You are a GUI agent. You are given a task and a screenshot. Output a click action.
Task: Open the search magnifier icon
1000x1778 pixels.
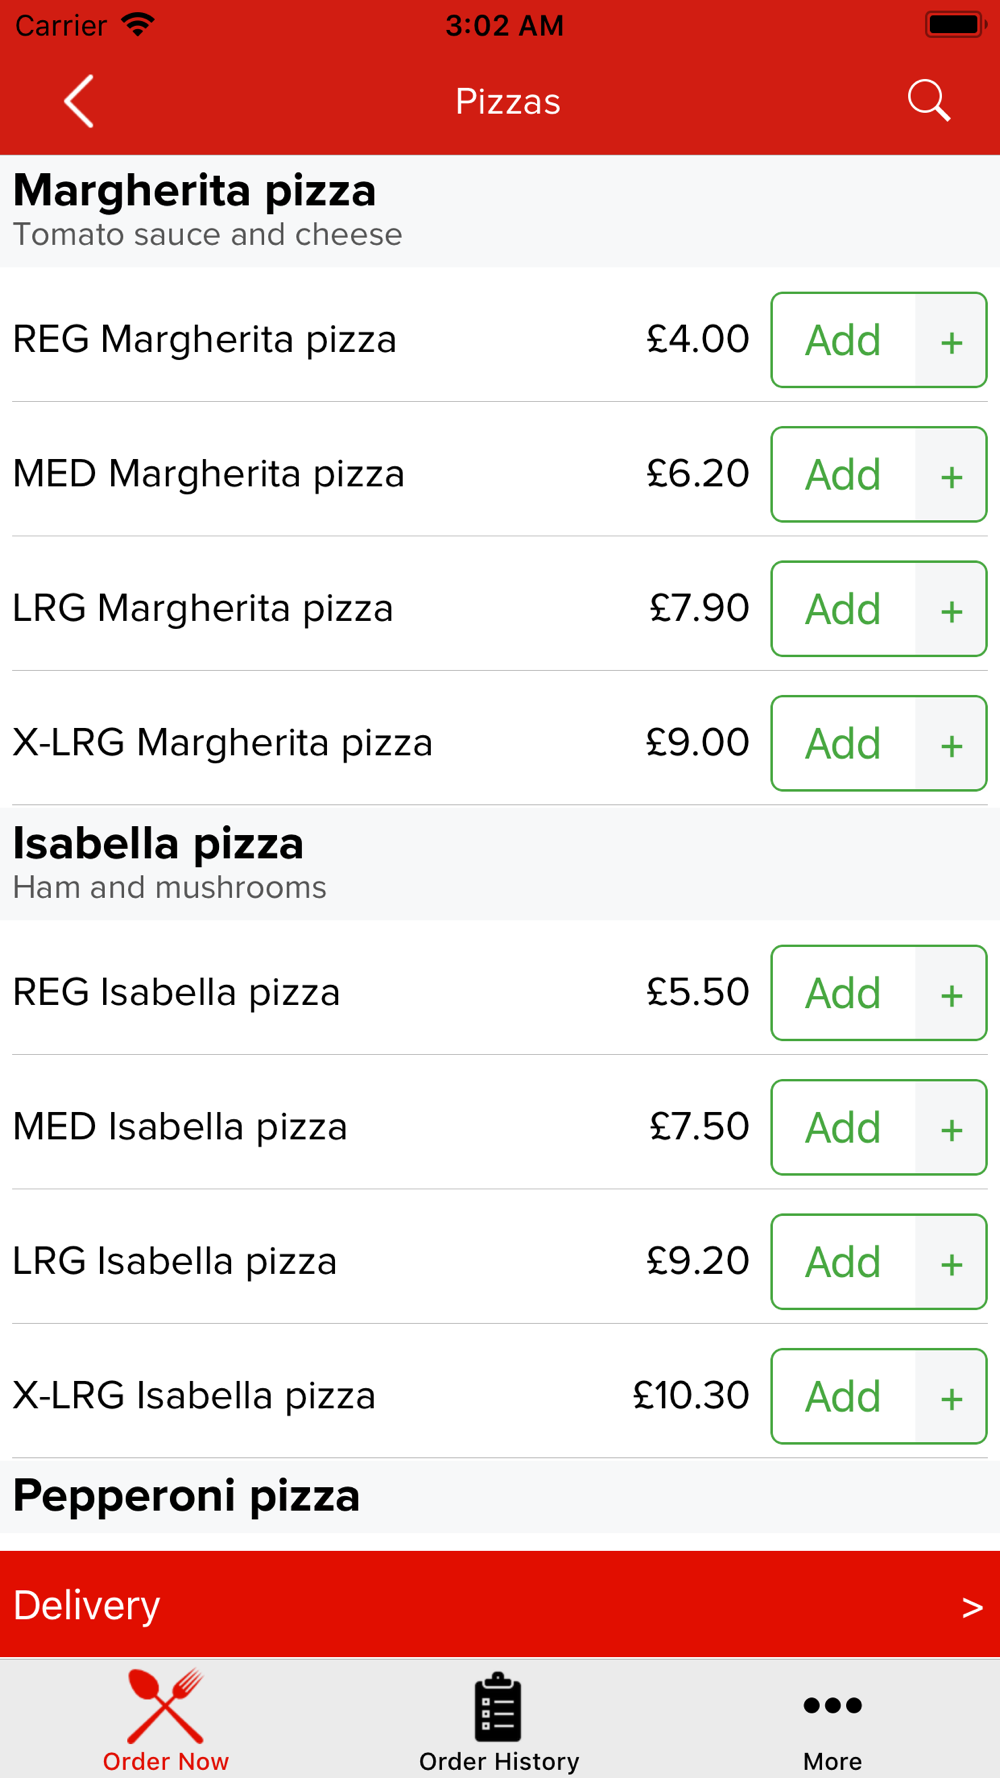coord(928,101)
